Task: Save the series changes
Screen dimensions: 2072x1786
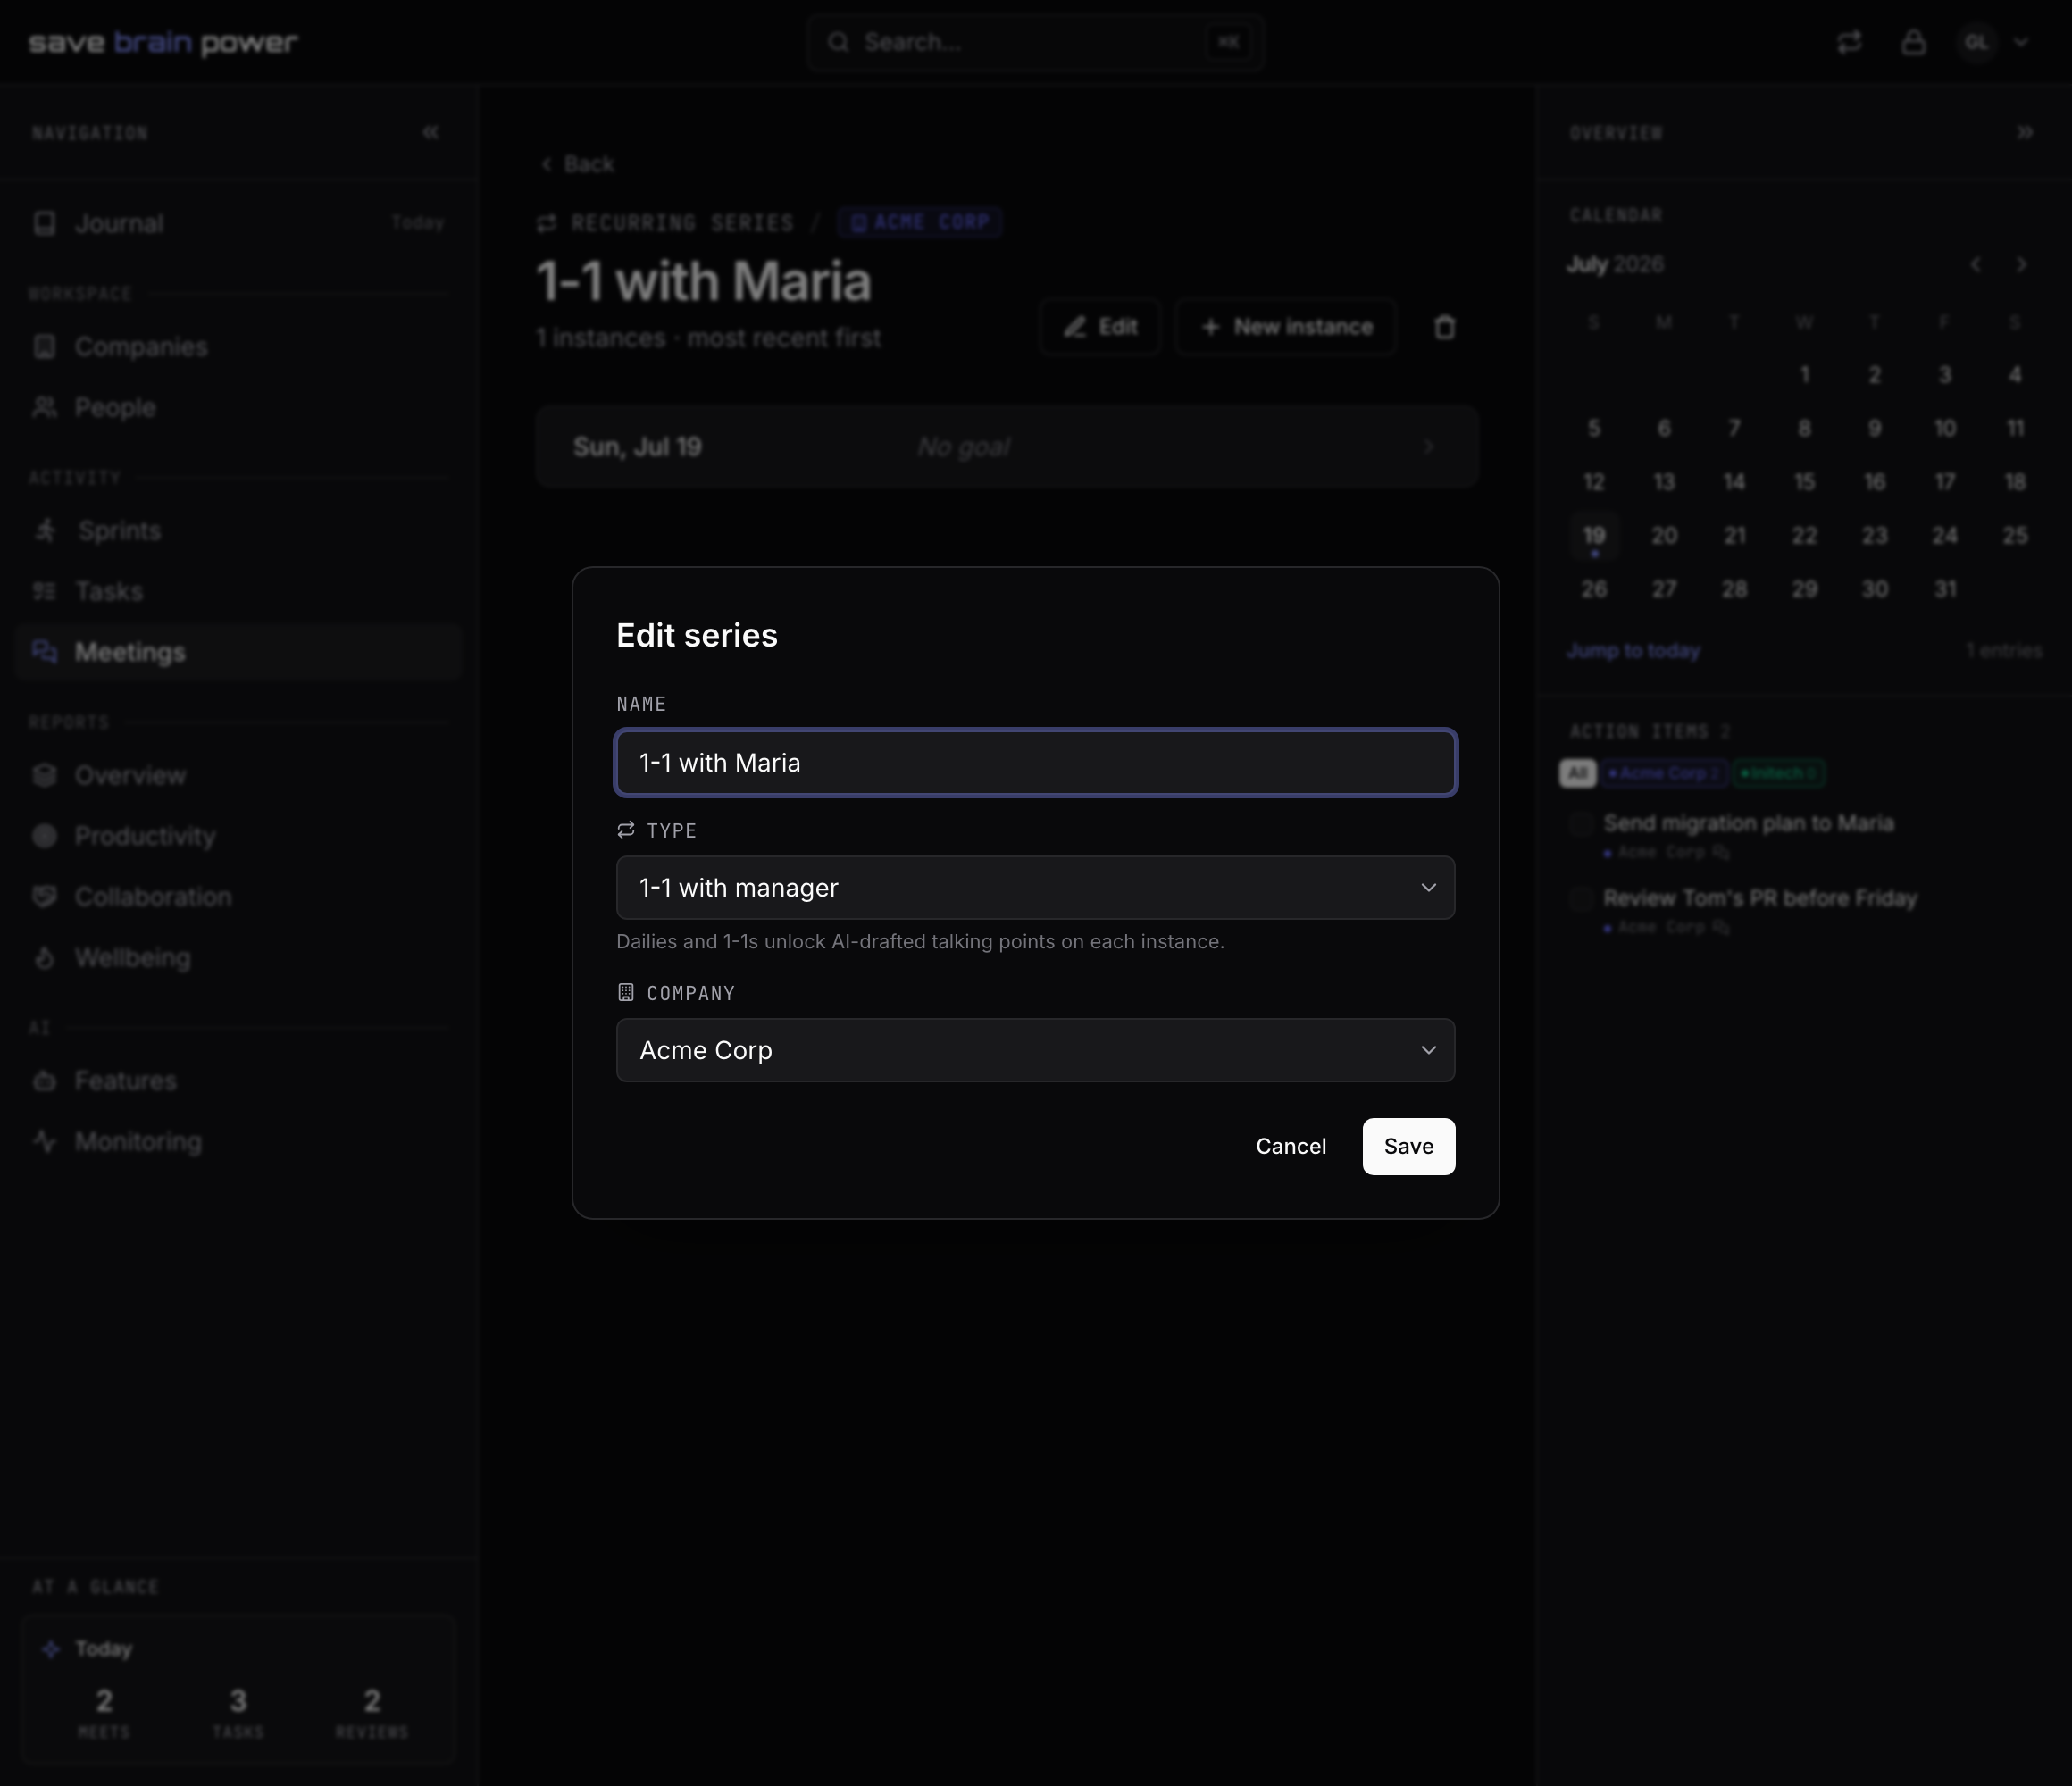Action: [1408, 1146]
